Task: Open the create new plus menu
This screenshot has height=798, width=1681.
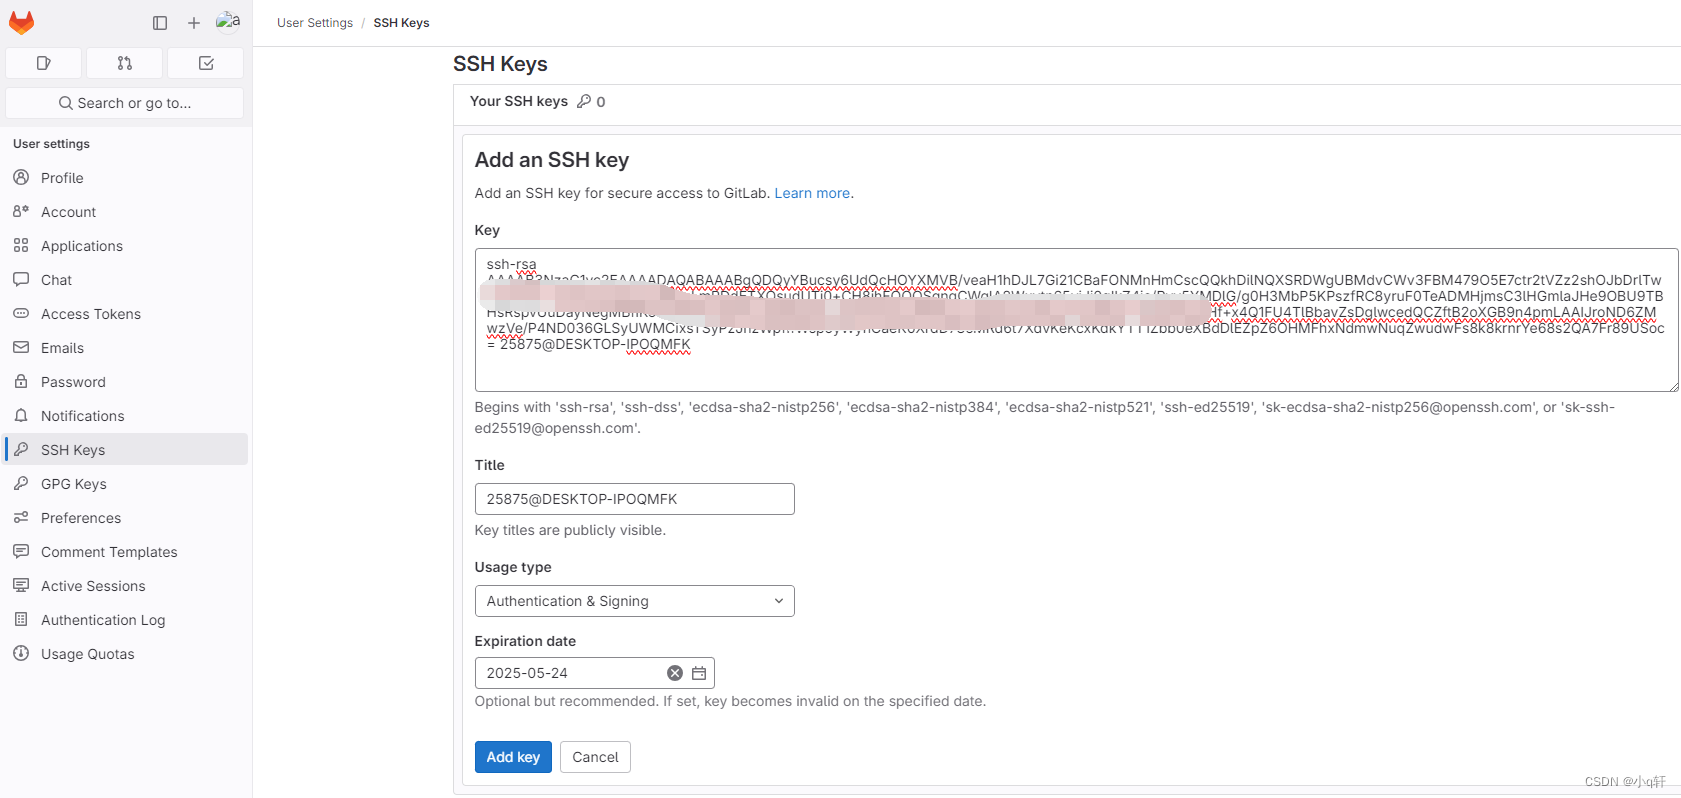Action: [194, 23]
